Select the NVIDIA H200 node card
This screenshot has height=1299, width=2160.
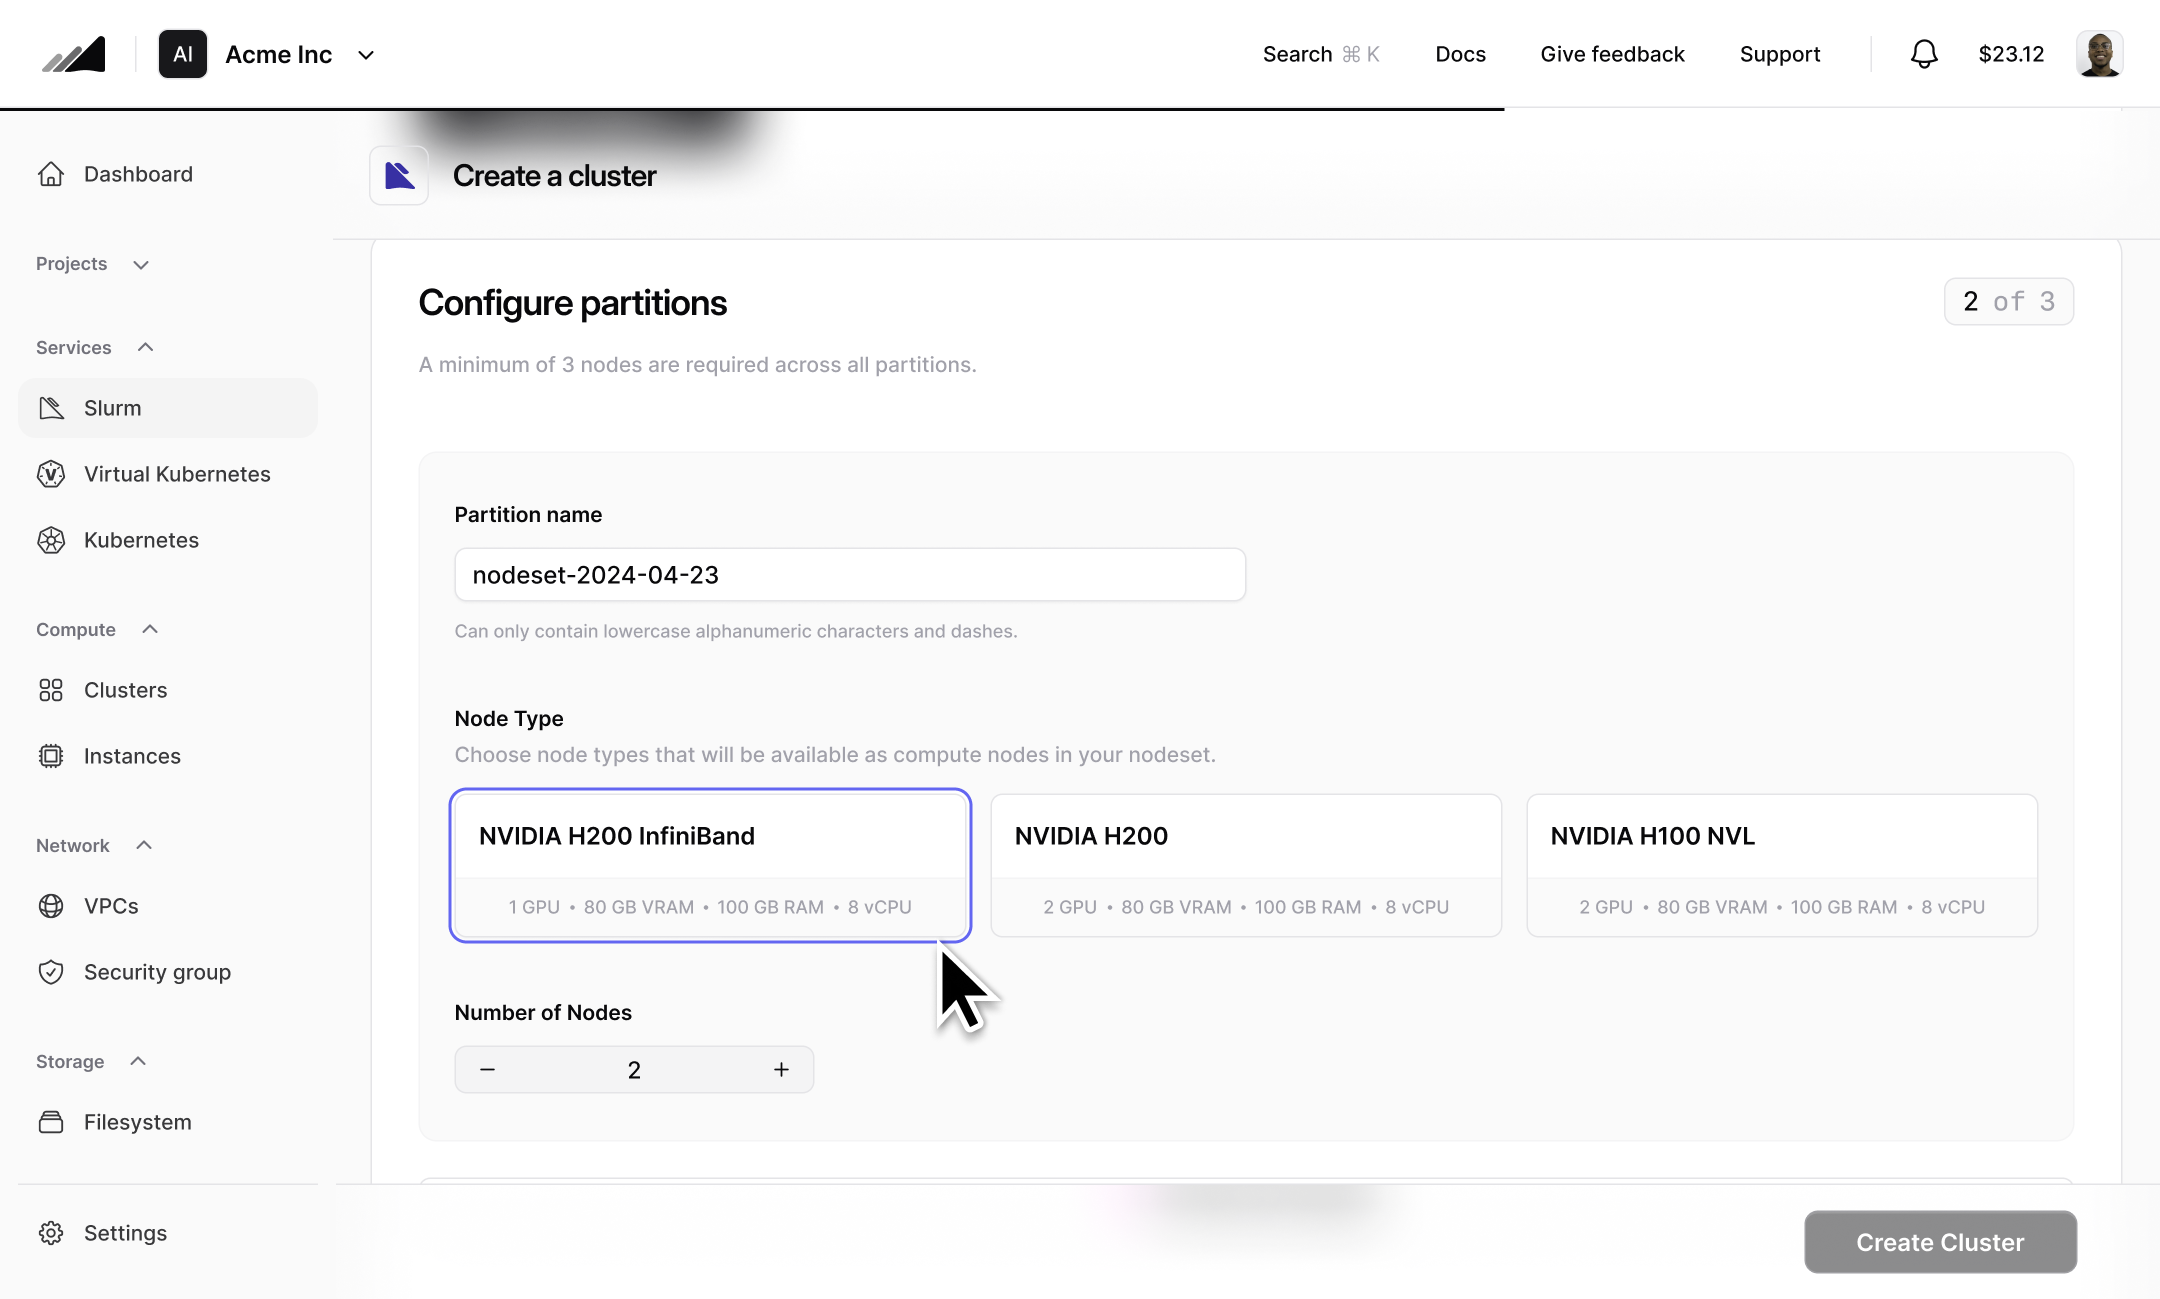pos(1246,865)
